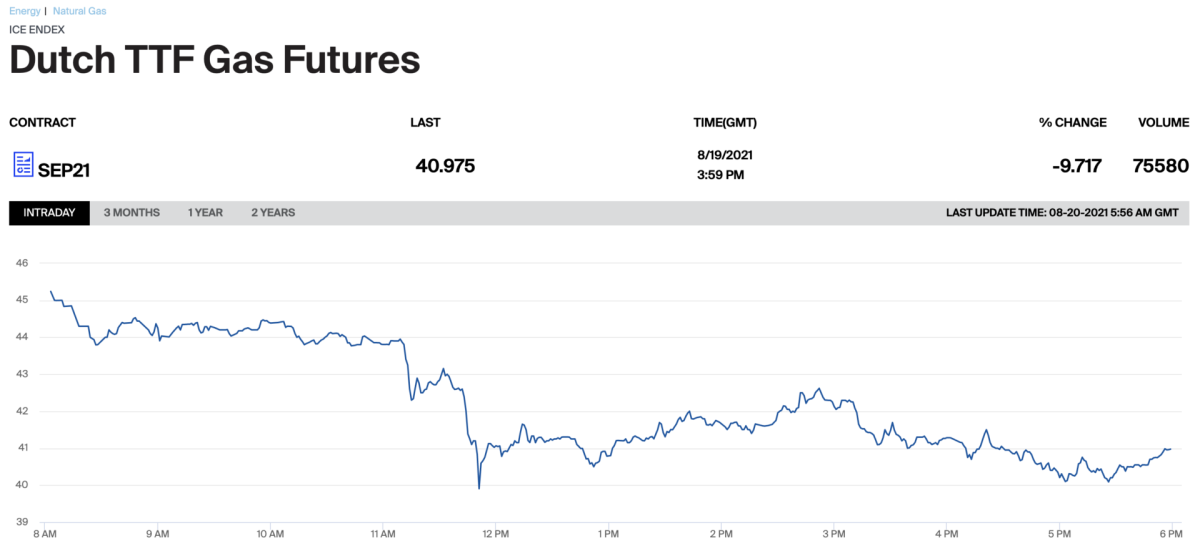Image resolution: width=1200 pixels, height=551 pixels.
Task: Click the TIME(GMT) column header
Action: coord(725,123)
